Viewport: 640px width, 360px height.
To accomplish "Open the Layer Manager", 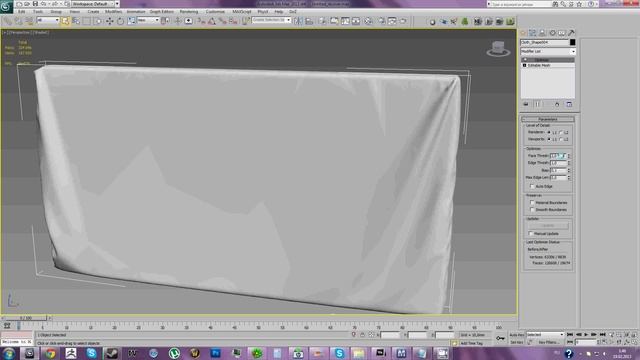I will [x=323, y=21].
